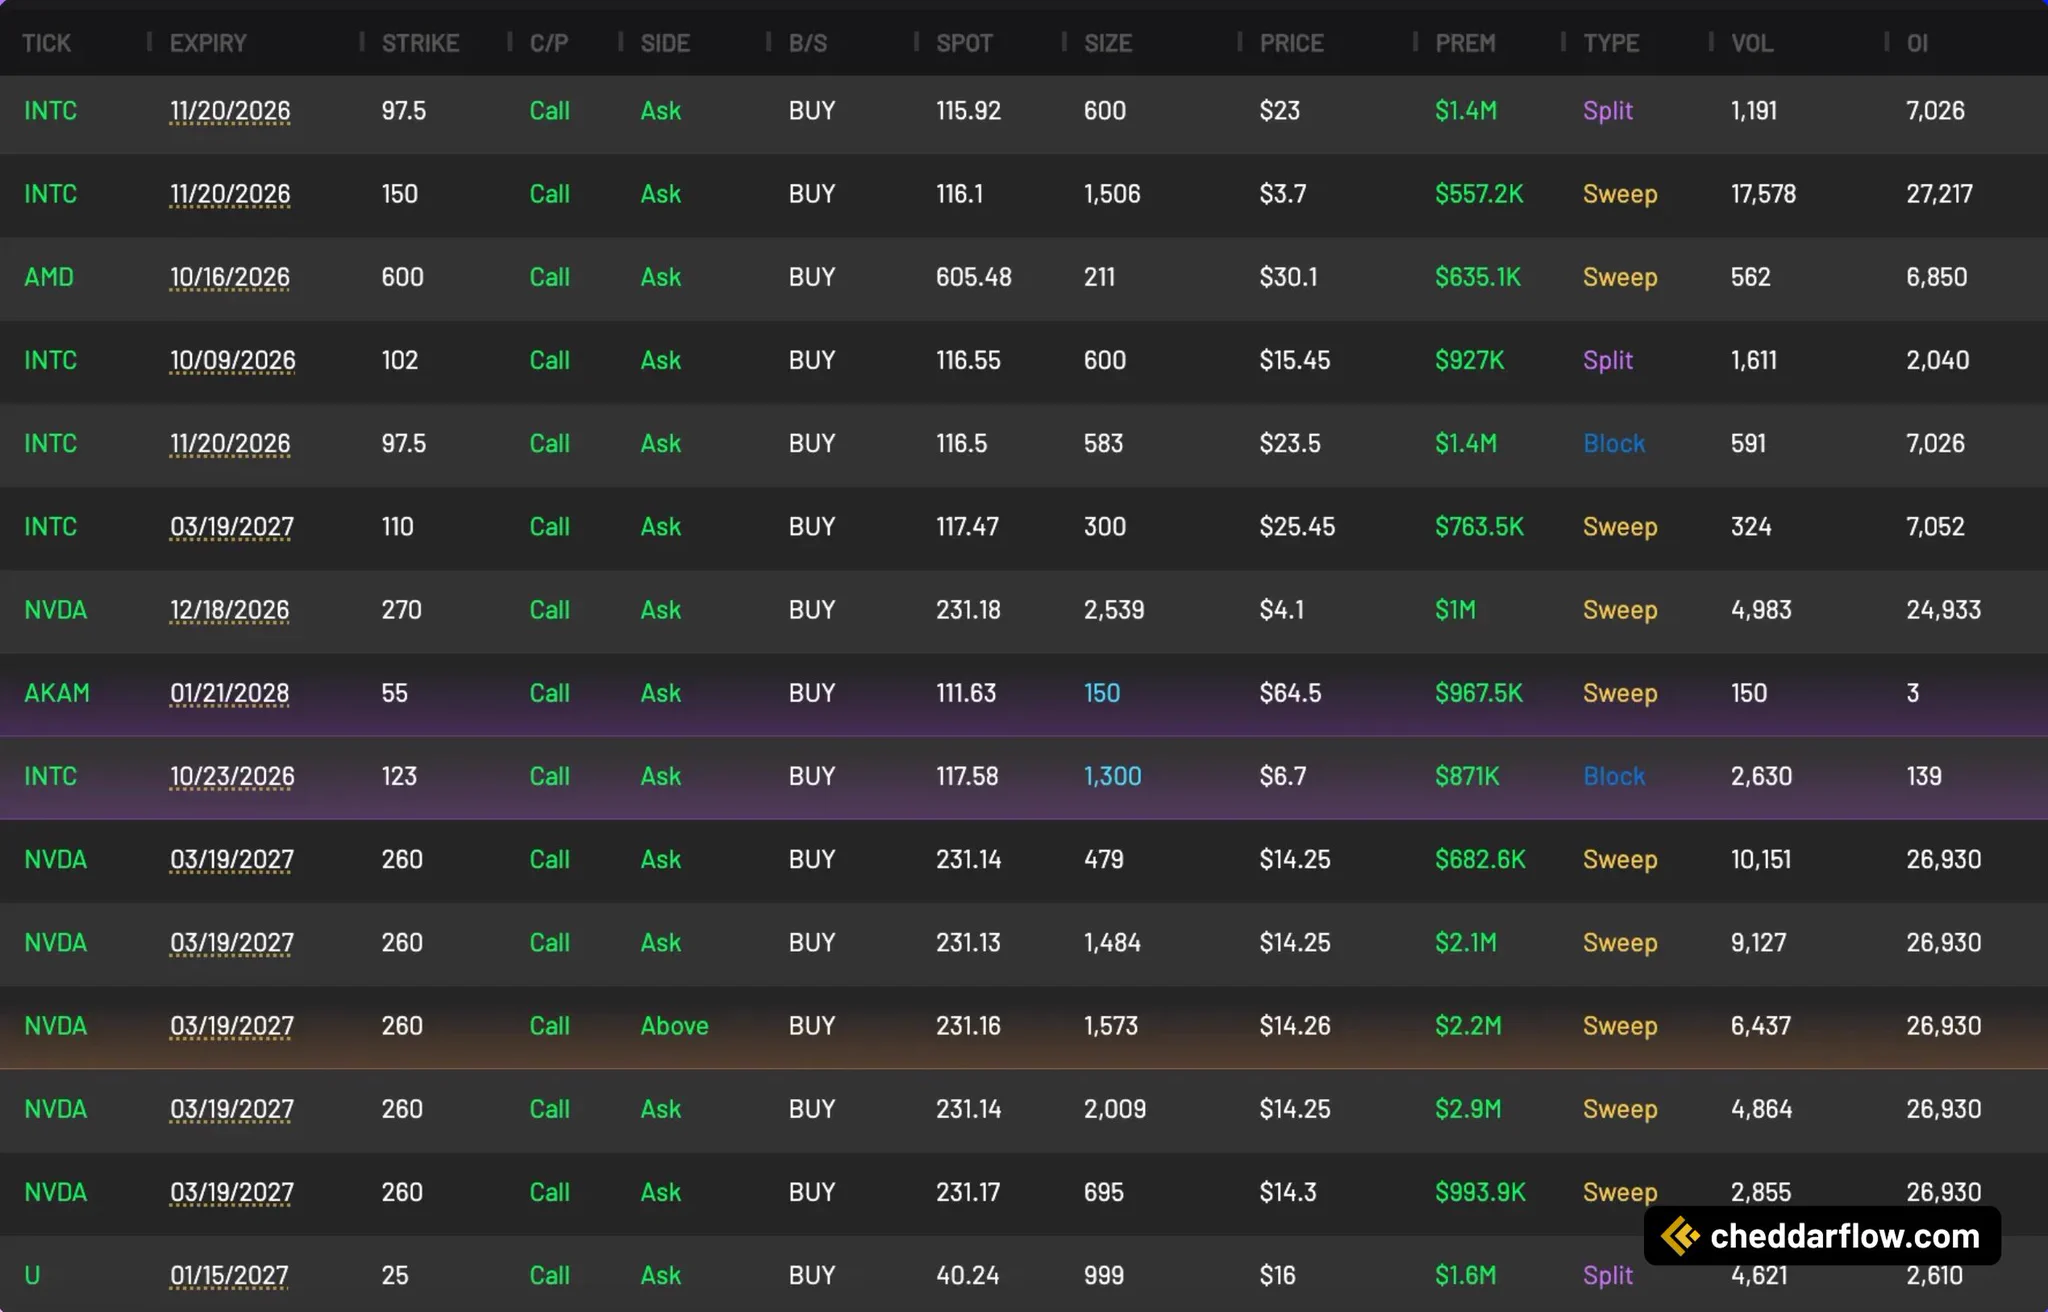Click the $635.1K premium value

coord(1478,277)
